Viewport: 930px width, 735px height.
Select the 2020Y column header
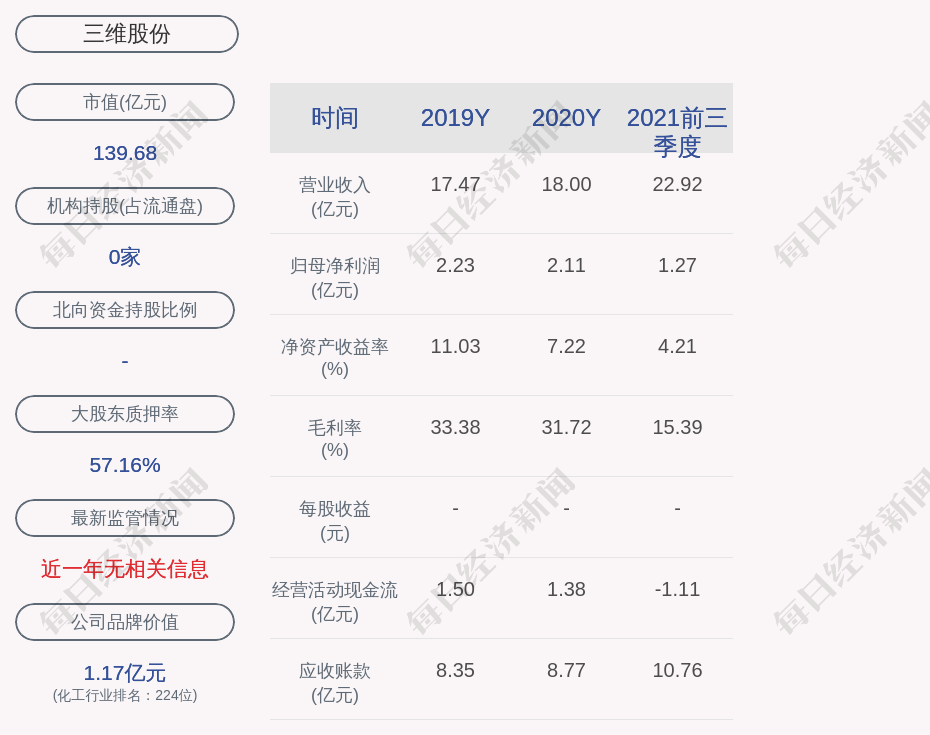coord(566,118)
